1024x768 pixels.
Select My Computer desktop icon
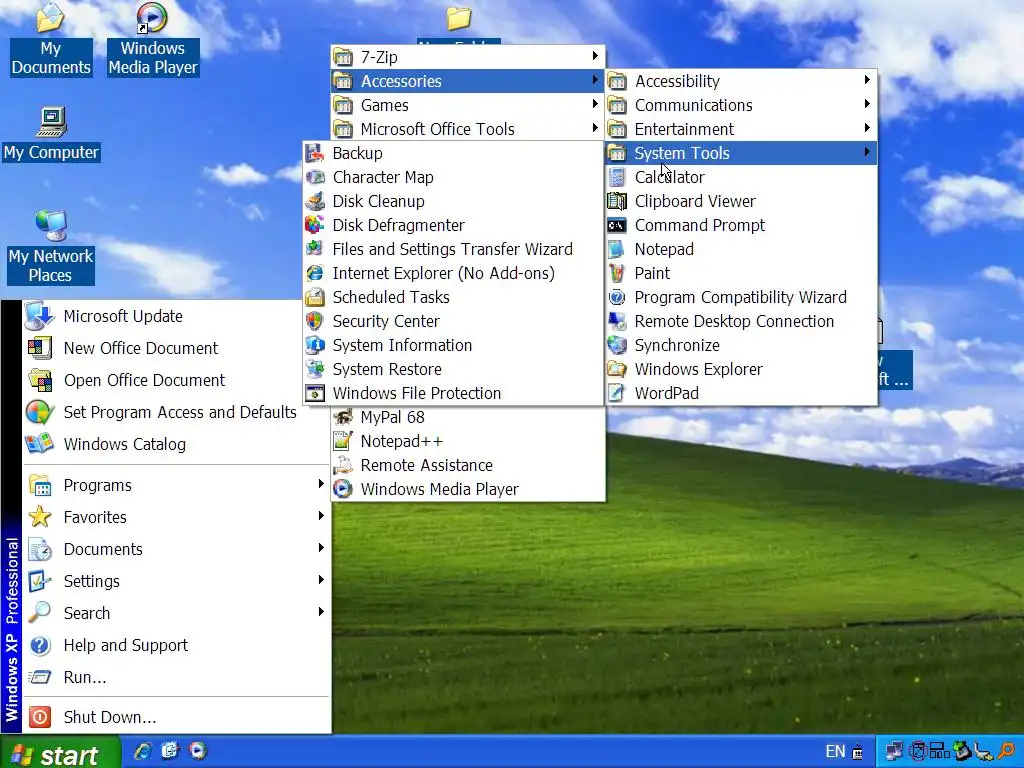[52, 134]
